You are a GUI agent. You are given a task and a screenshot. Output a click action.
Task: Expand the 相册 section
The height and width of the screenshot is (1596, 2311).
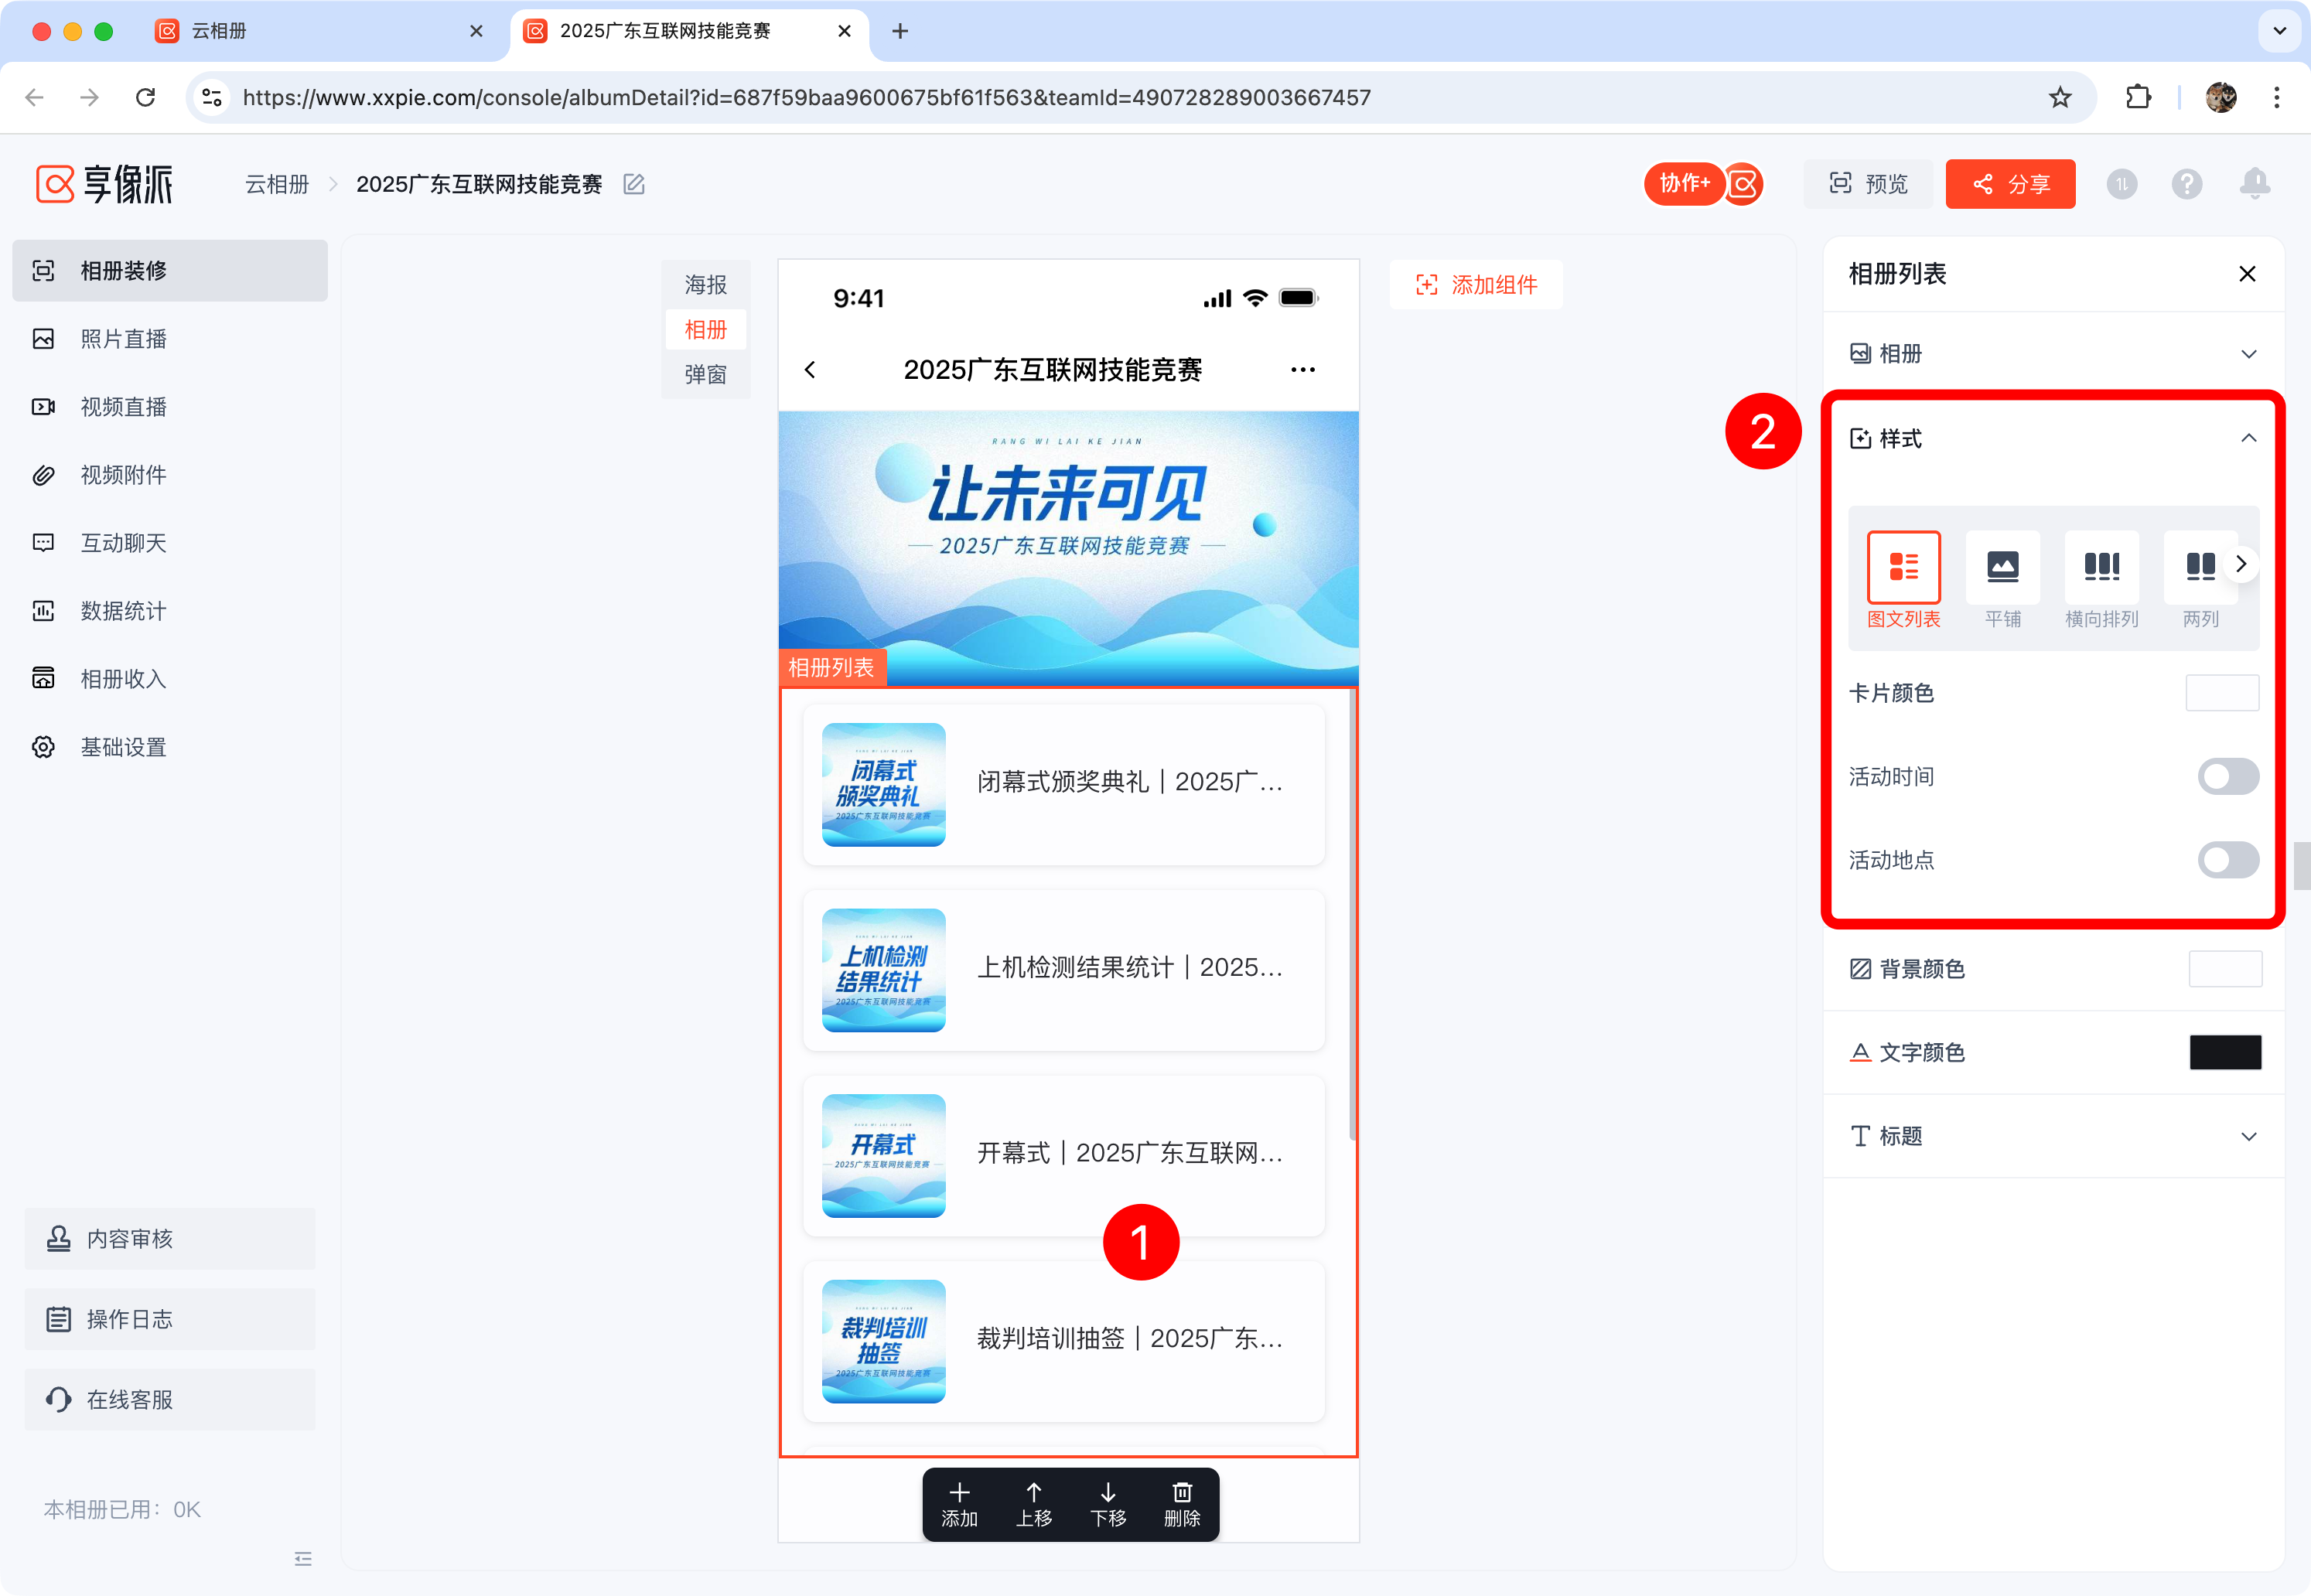pyautogui.click(x=2248, y=354)
